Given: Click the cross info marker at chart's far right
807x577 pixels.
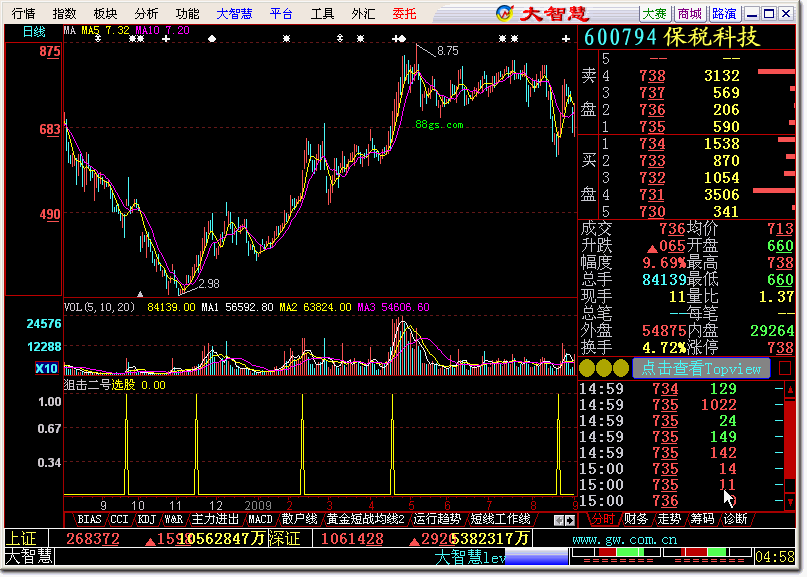Looking at the screenshot, I should 566,39.
